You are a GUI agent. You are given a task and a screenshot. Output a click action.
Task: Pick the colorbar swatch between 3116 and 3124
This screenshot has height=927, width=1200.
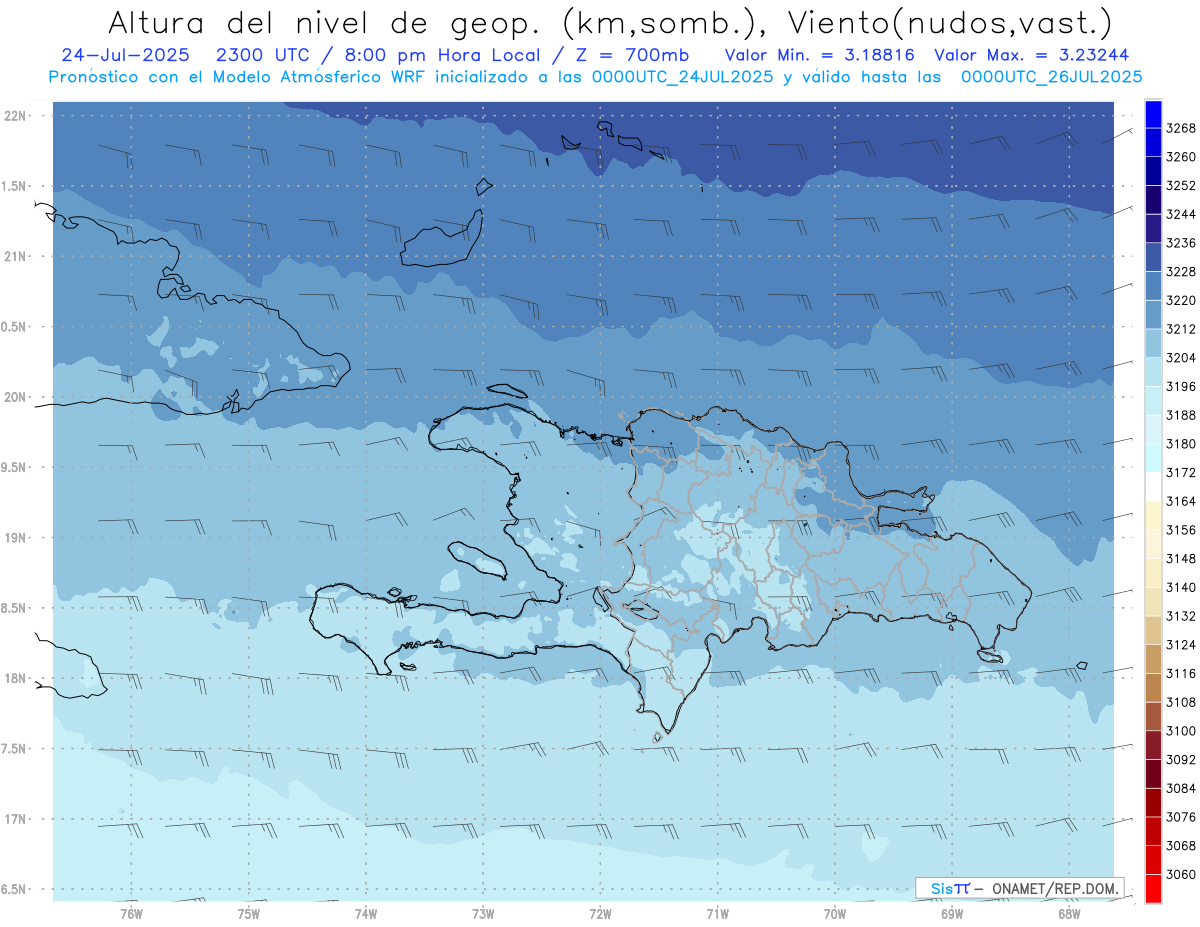[x=1152, y=659]
